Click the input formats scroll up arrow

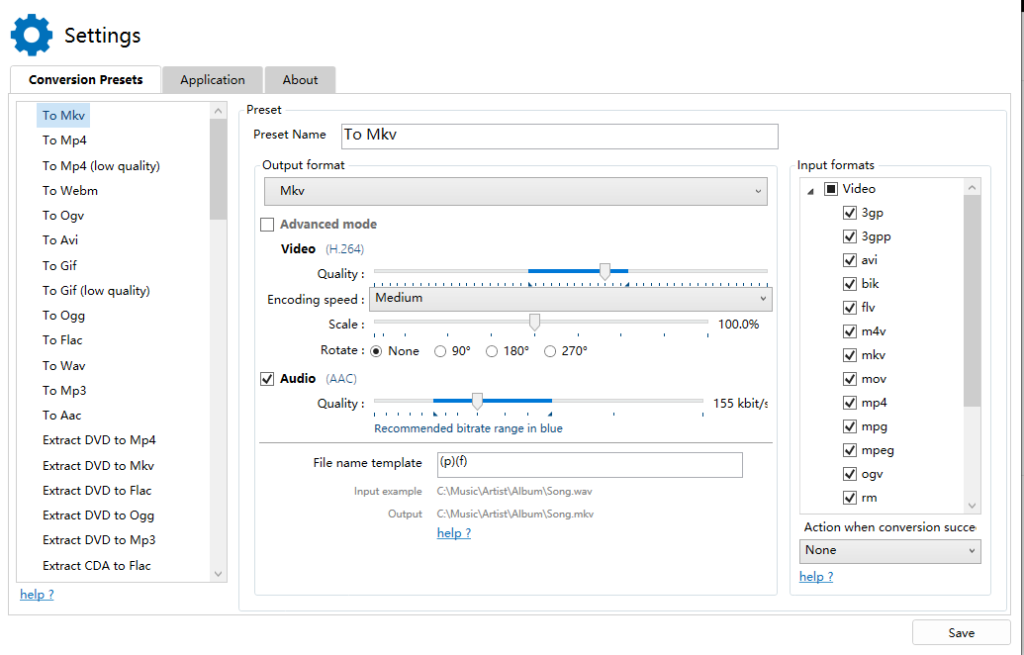(972, 188)
